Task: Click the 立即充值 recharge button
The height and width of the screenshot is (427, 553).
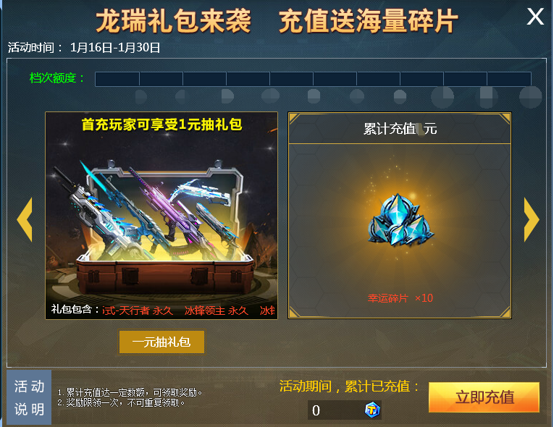Action: pos(484,397)
